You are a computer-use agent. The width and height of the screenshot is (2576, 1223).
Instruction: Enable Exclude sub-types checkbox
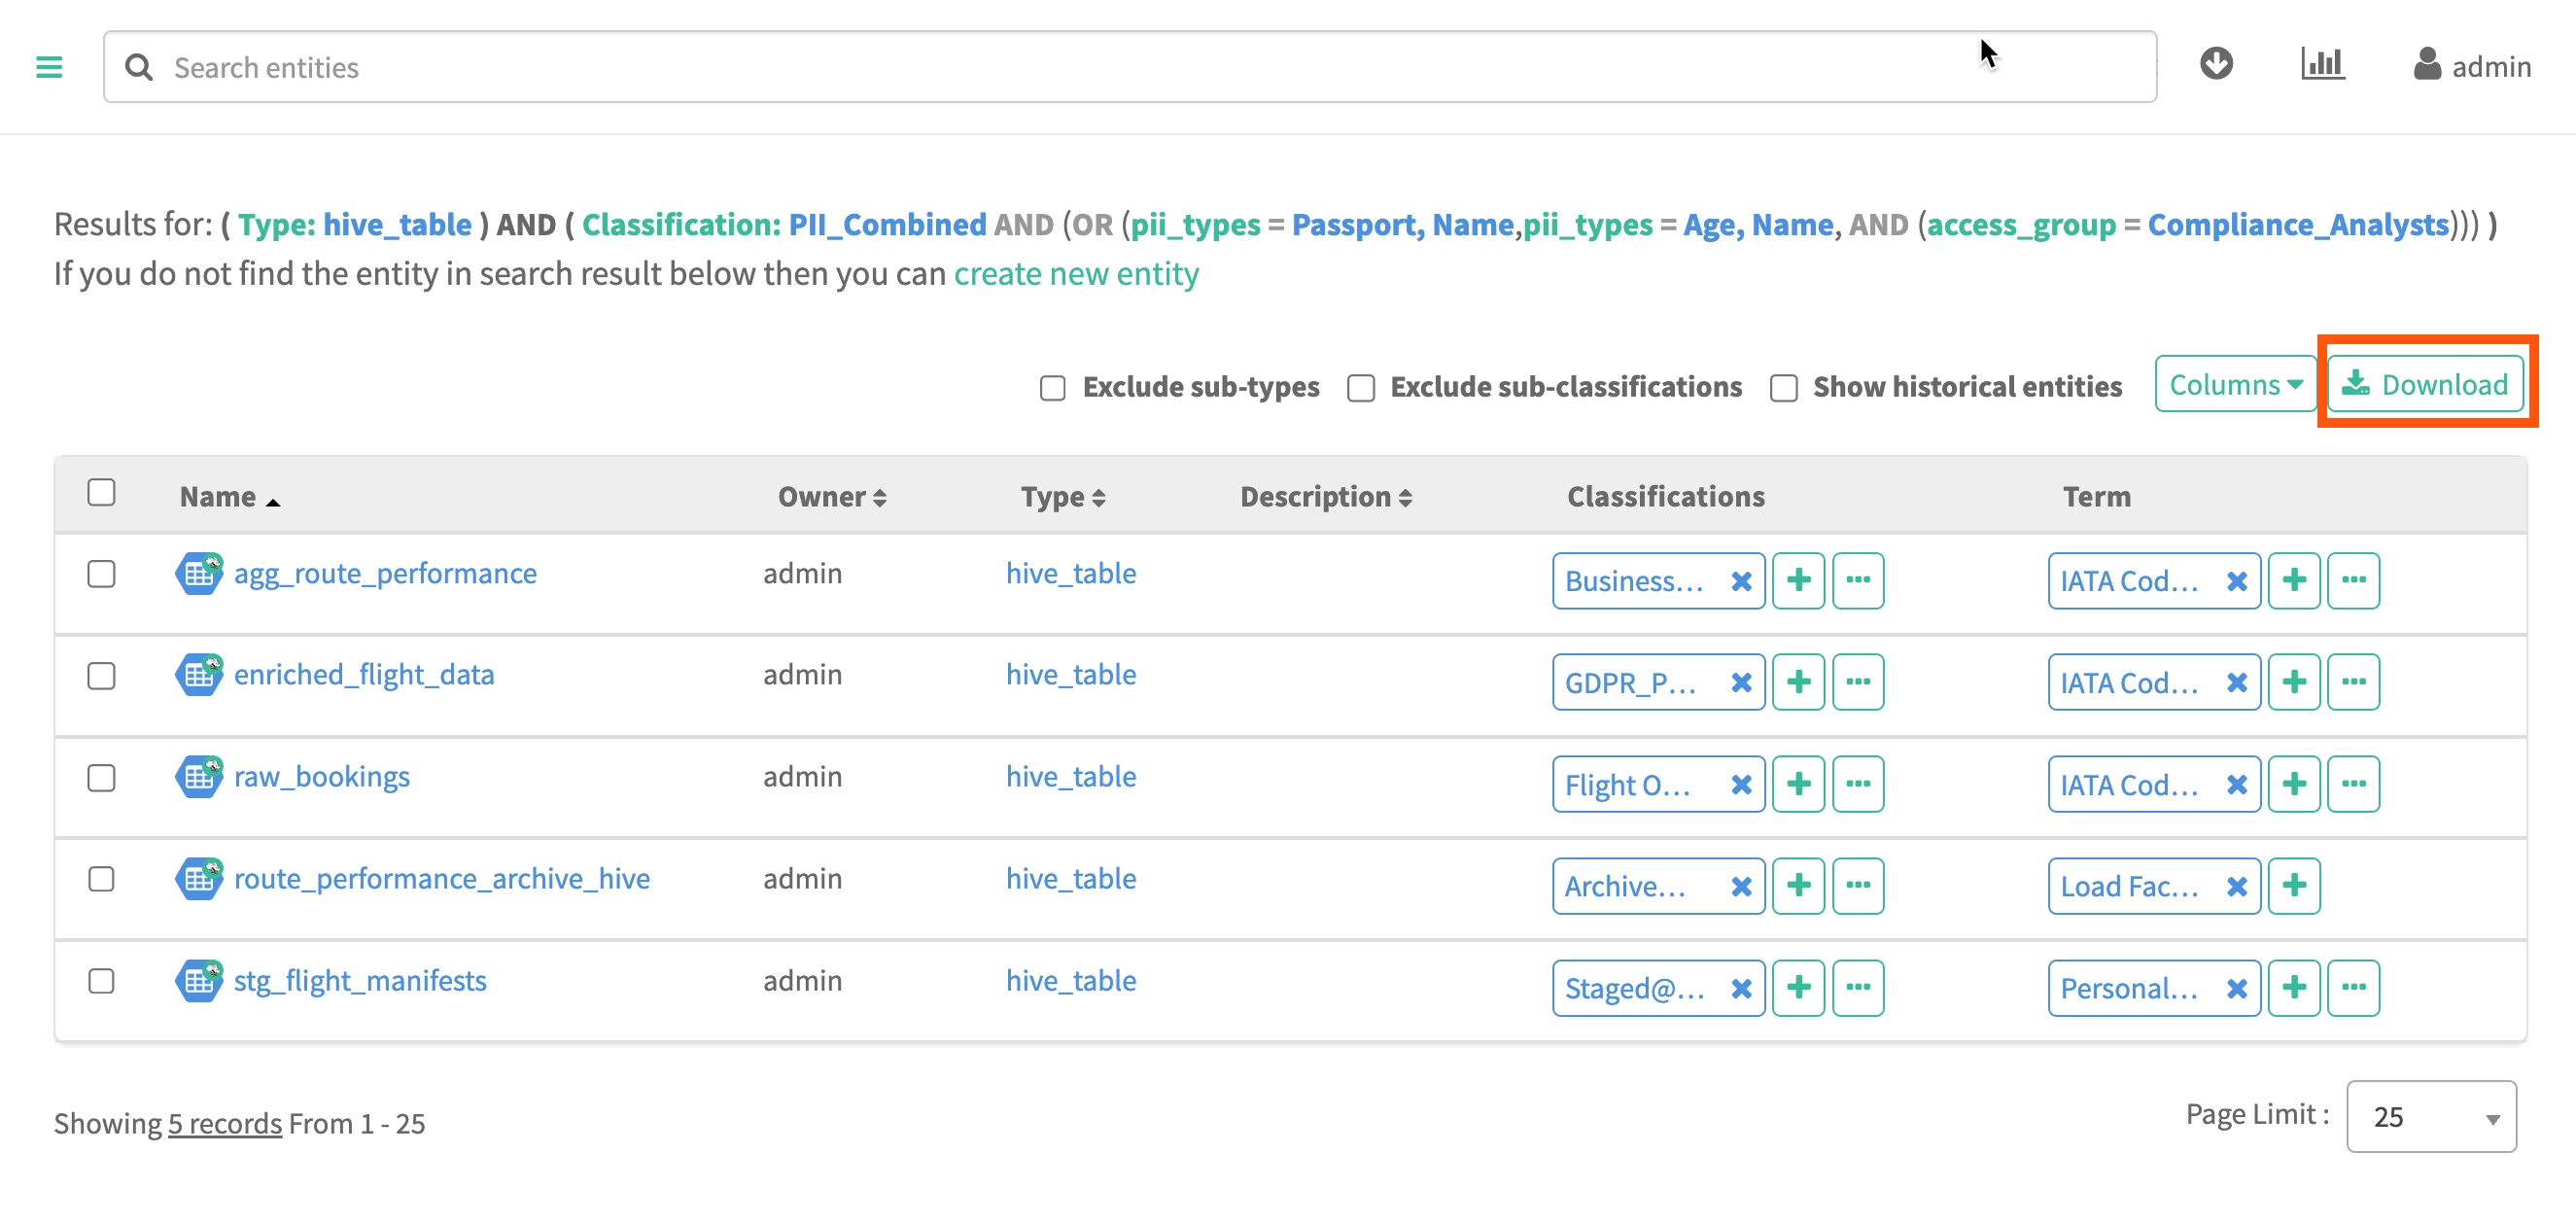pos(1053,387)
